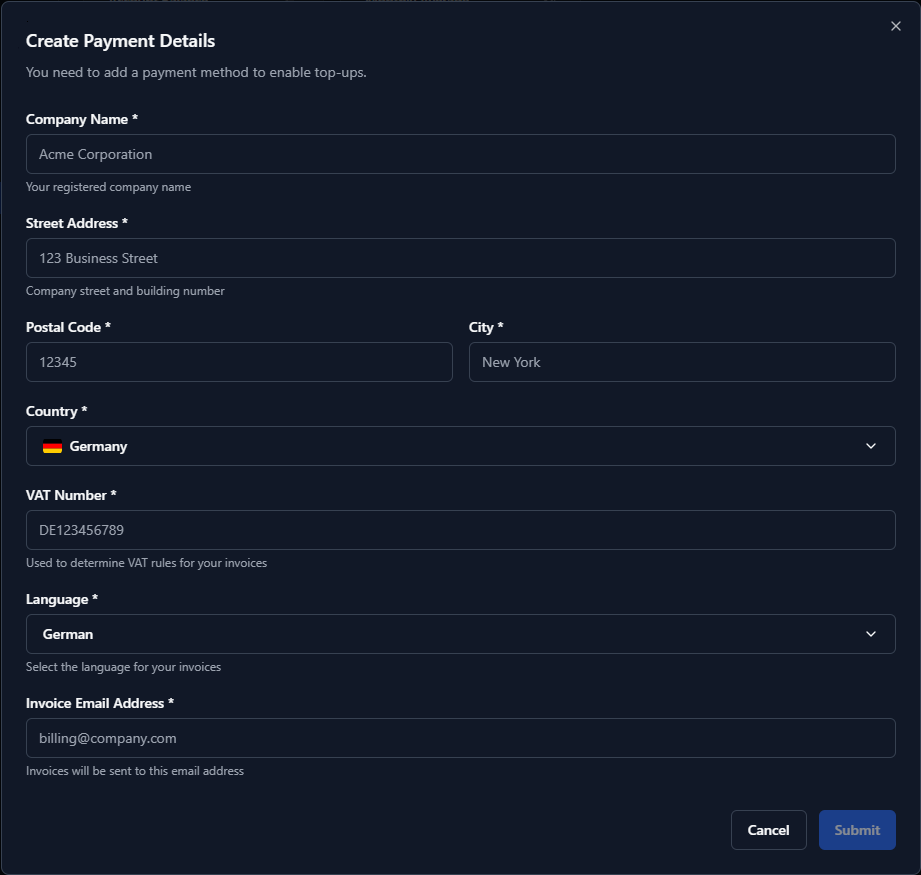Expand the Country dropdown chevron

pyautogui.click(x=870, y=446)
